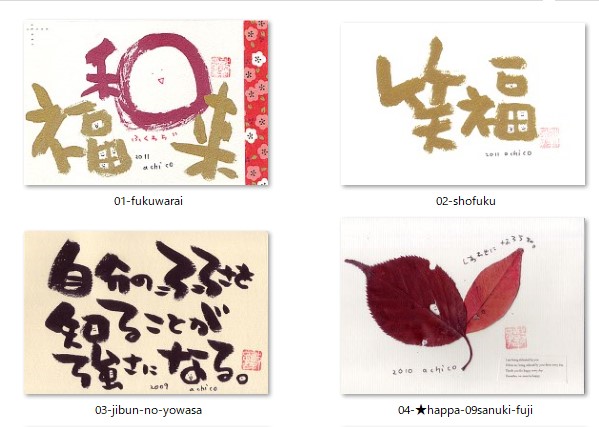This screenshot has height=427, width=599.
Task: Select the 03-jibun-no-yowasa calligraphy thumbnail
Action: coord(146,312)
